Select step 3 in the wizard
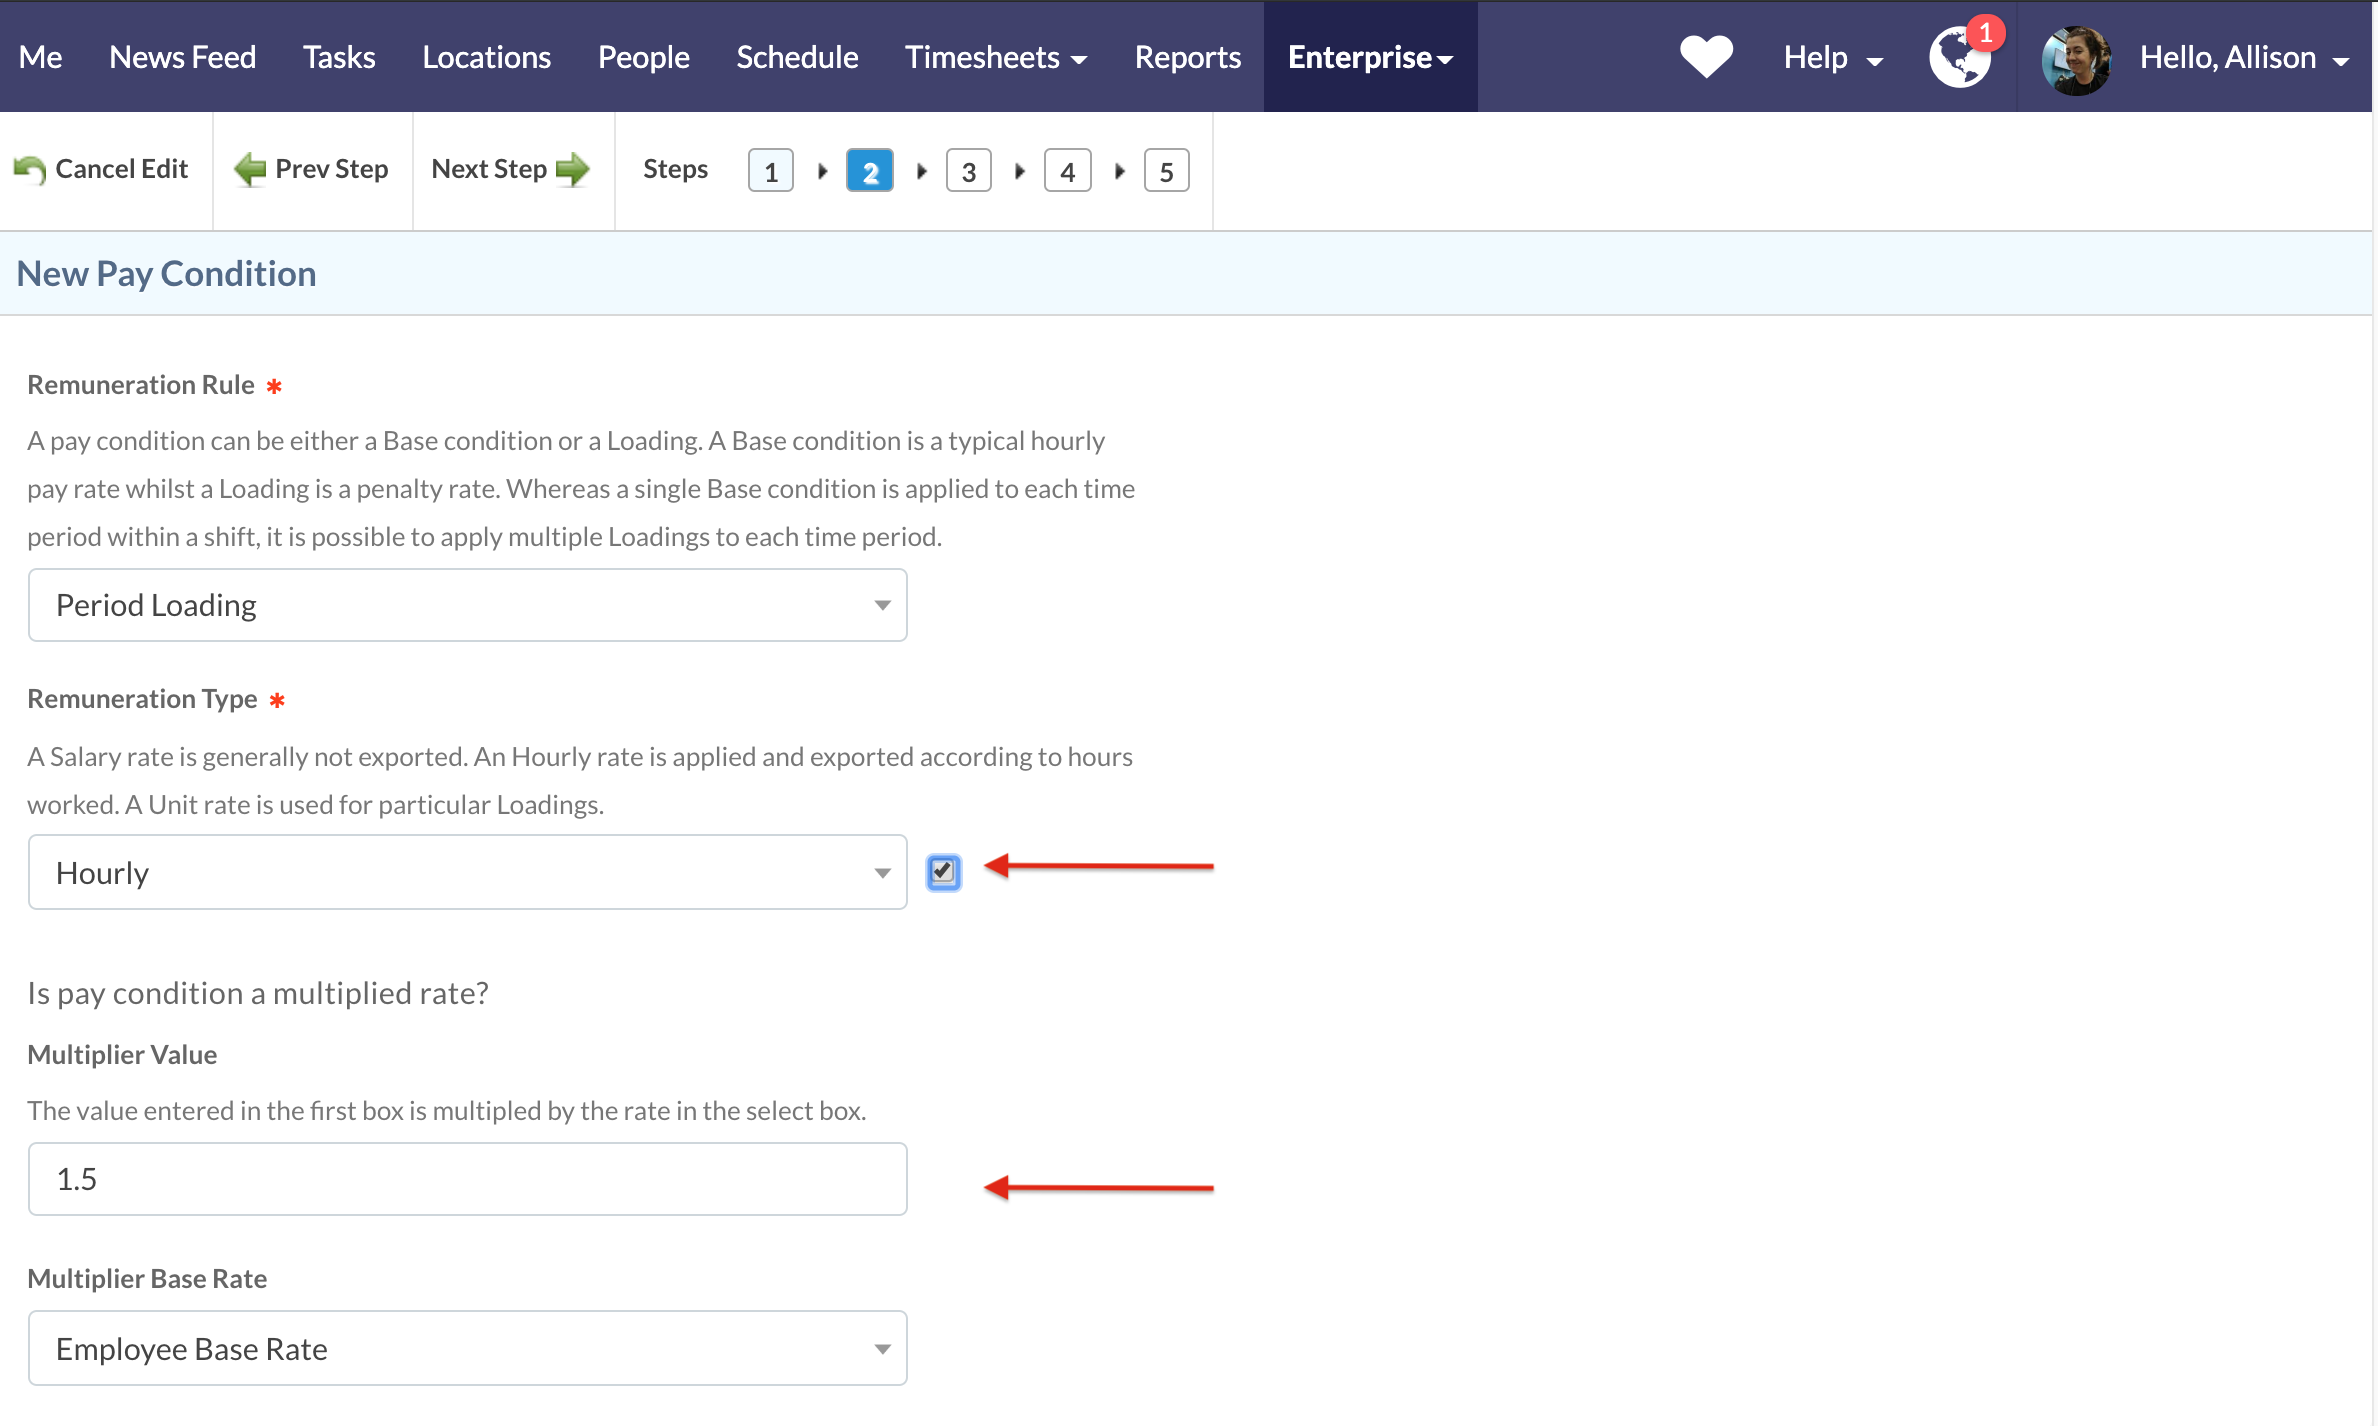Screen dimensions: 2378x1426 point(968,172)
